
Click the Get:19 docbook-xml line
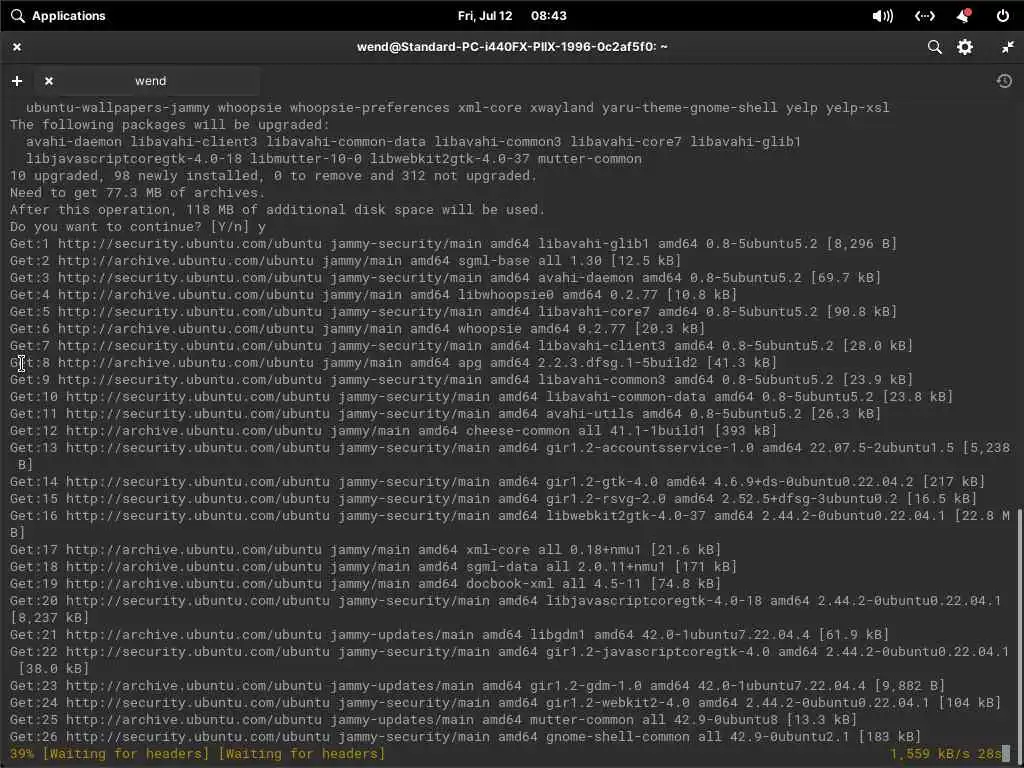tap(365, 583)
